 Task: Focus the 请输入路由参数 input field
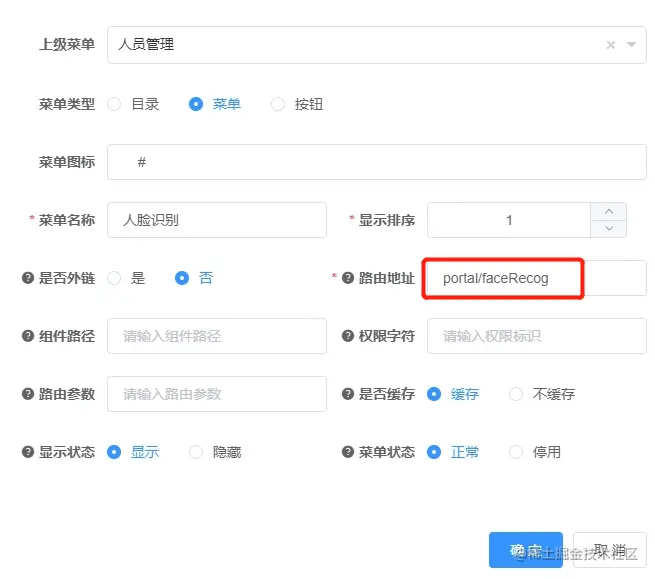[x=217, y=394]
